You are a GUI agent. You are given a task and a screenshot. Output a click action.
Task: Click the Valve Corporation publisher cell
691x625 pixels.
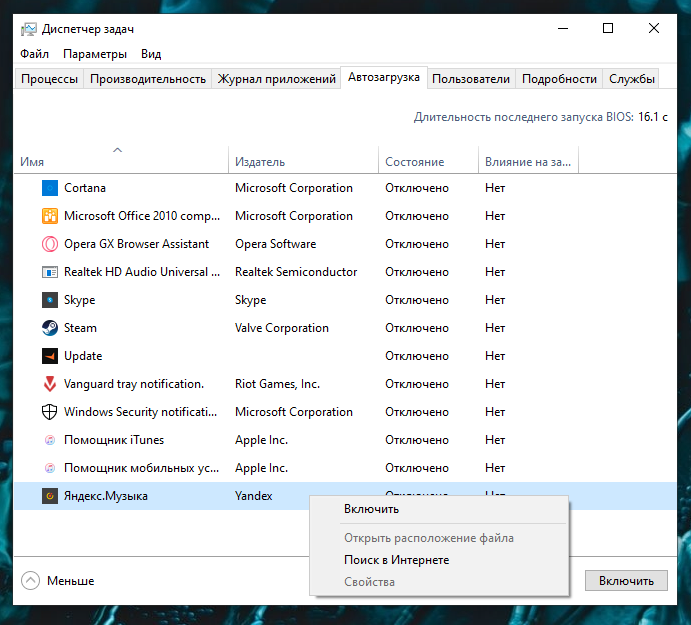282,328
